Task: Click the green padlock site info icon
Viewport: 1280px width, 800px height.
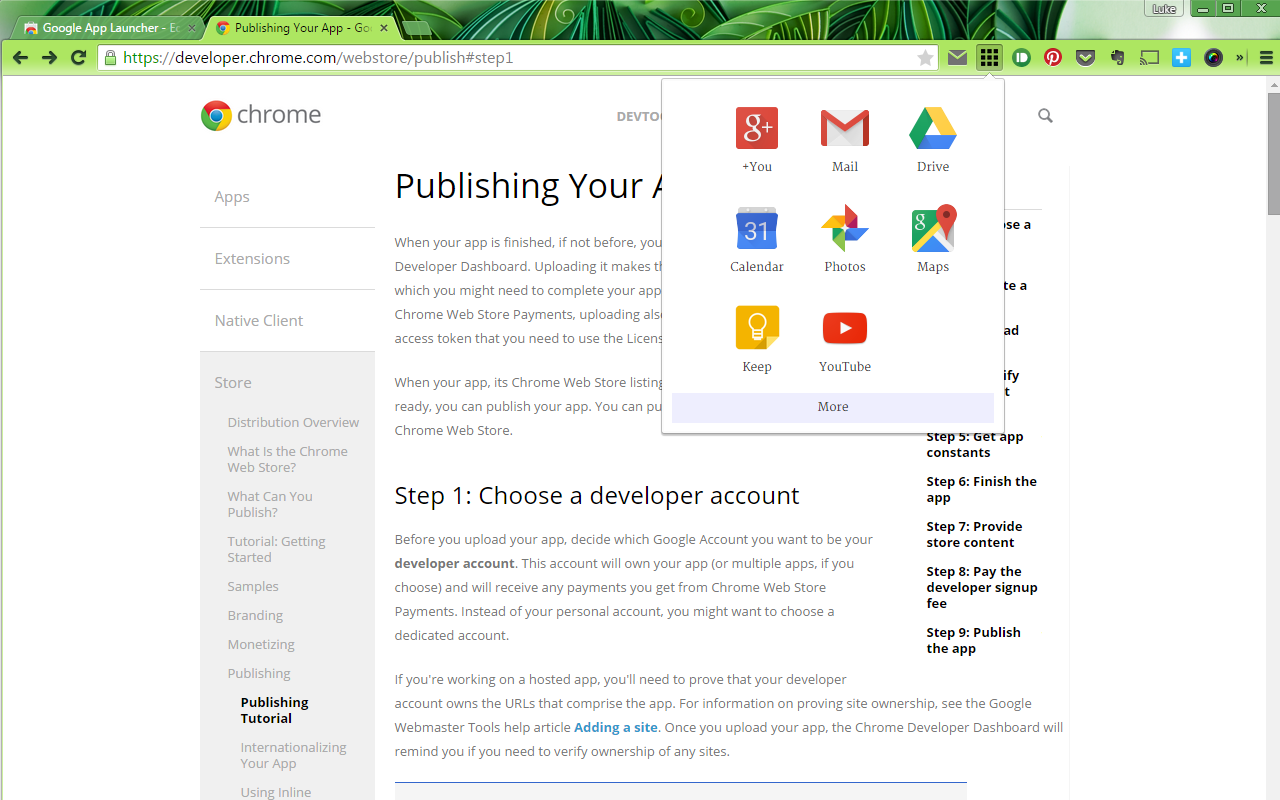Action: (x=110, y=58)
